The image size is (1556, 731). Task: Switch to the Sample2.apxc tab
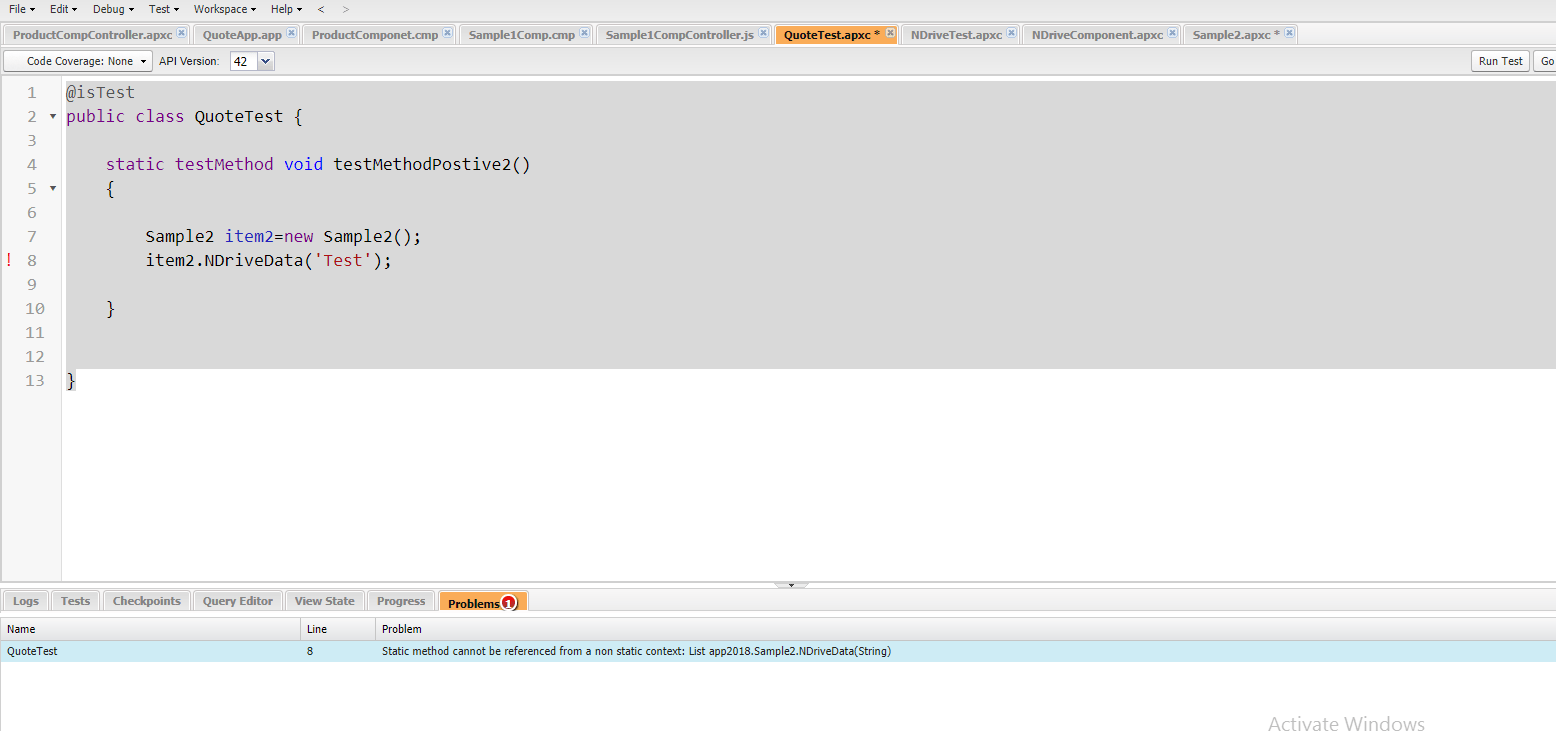(1232, 33)
